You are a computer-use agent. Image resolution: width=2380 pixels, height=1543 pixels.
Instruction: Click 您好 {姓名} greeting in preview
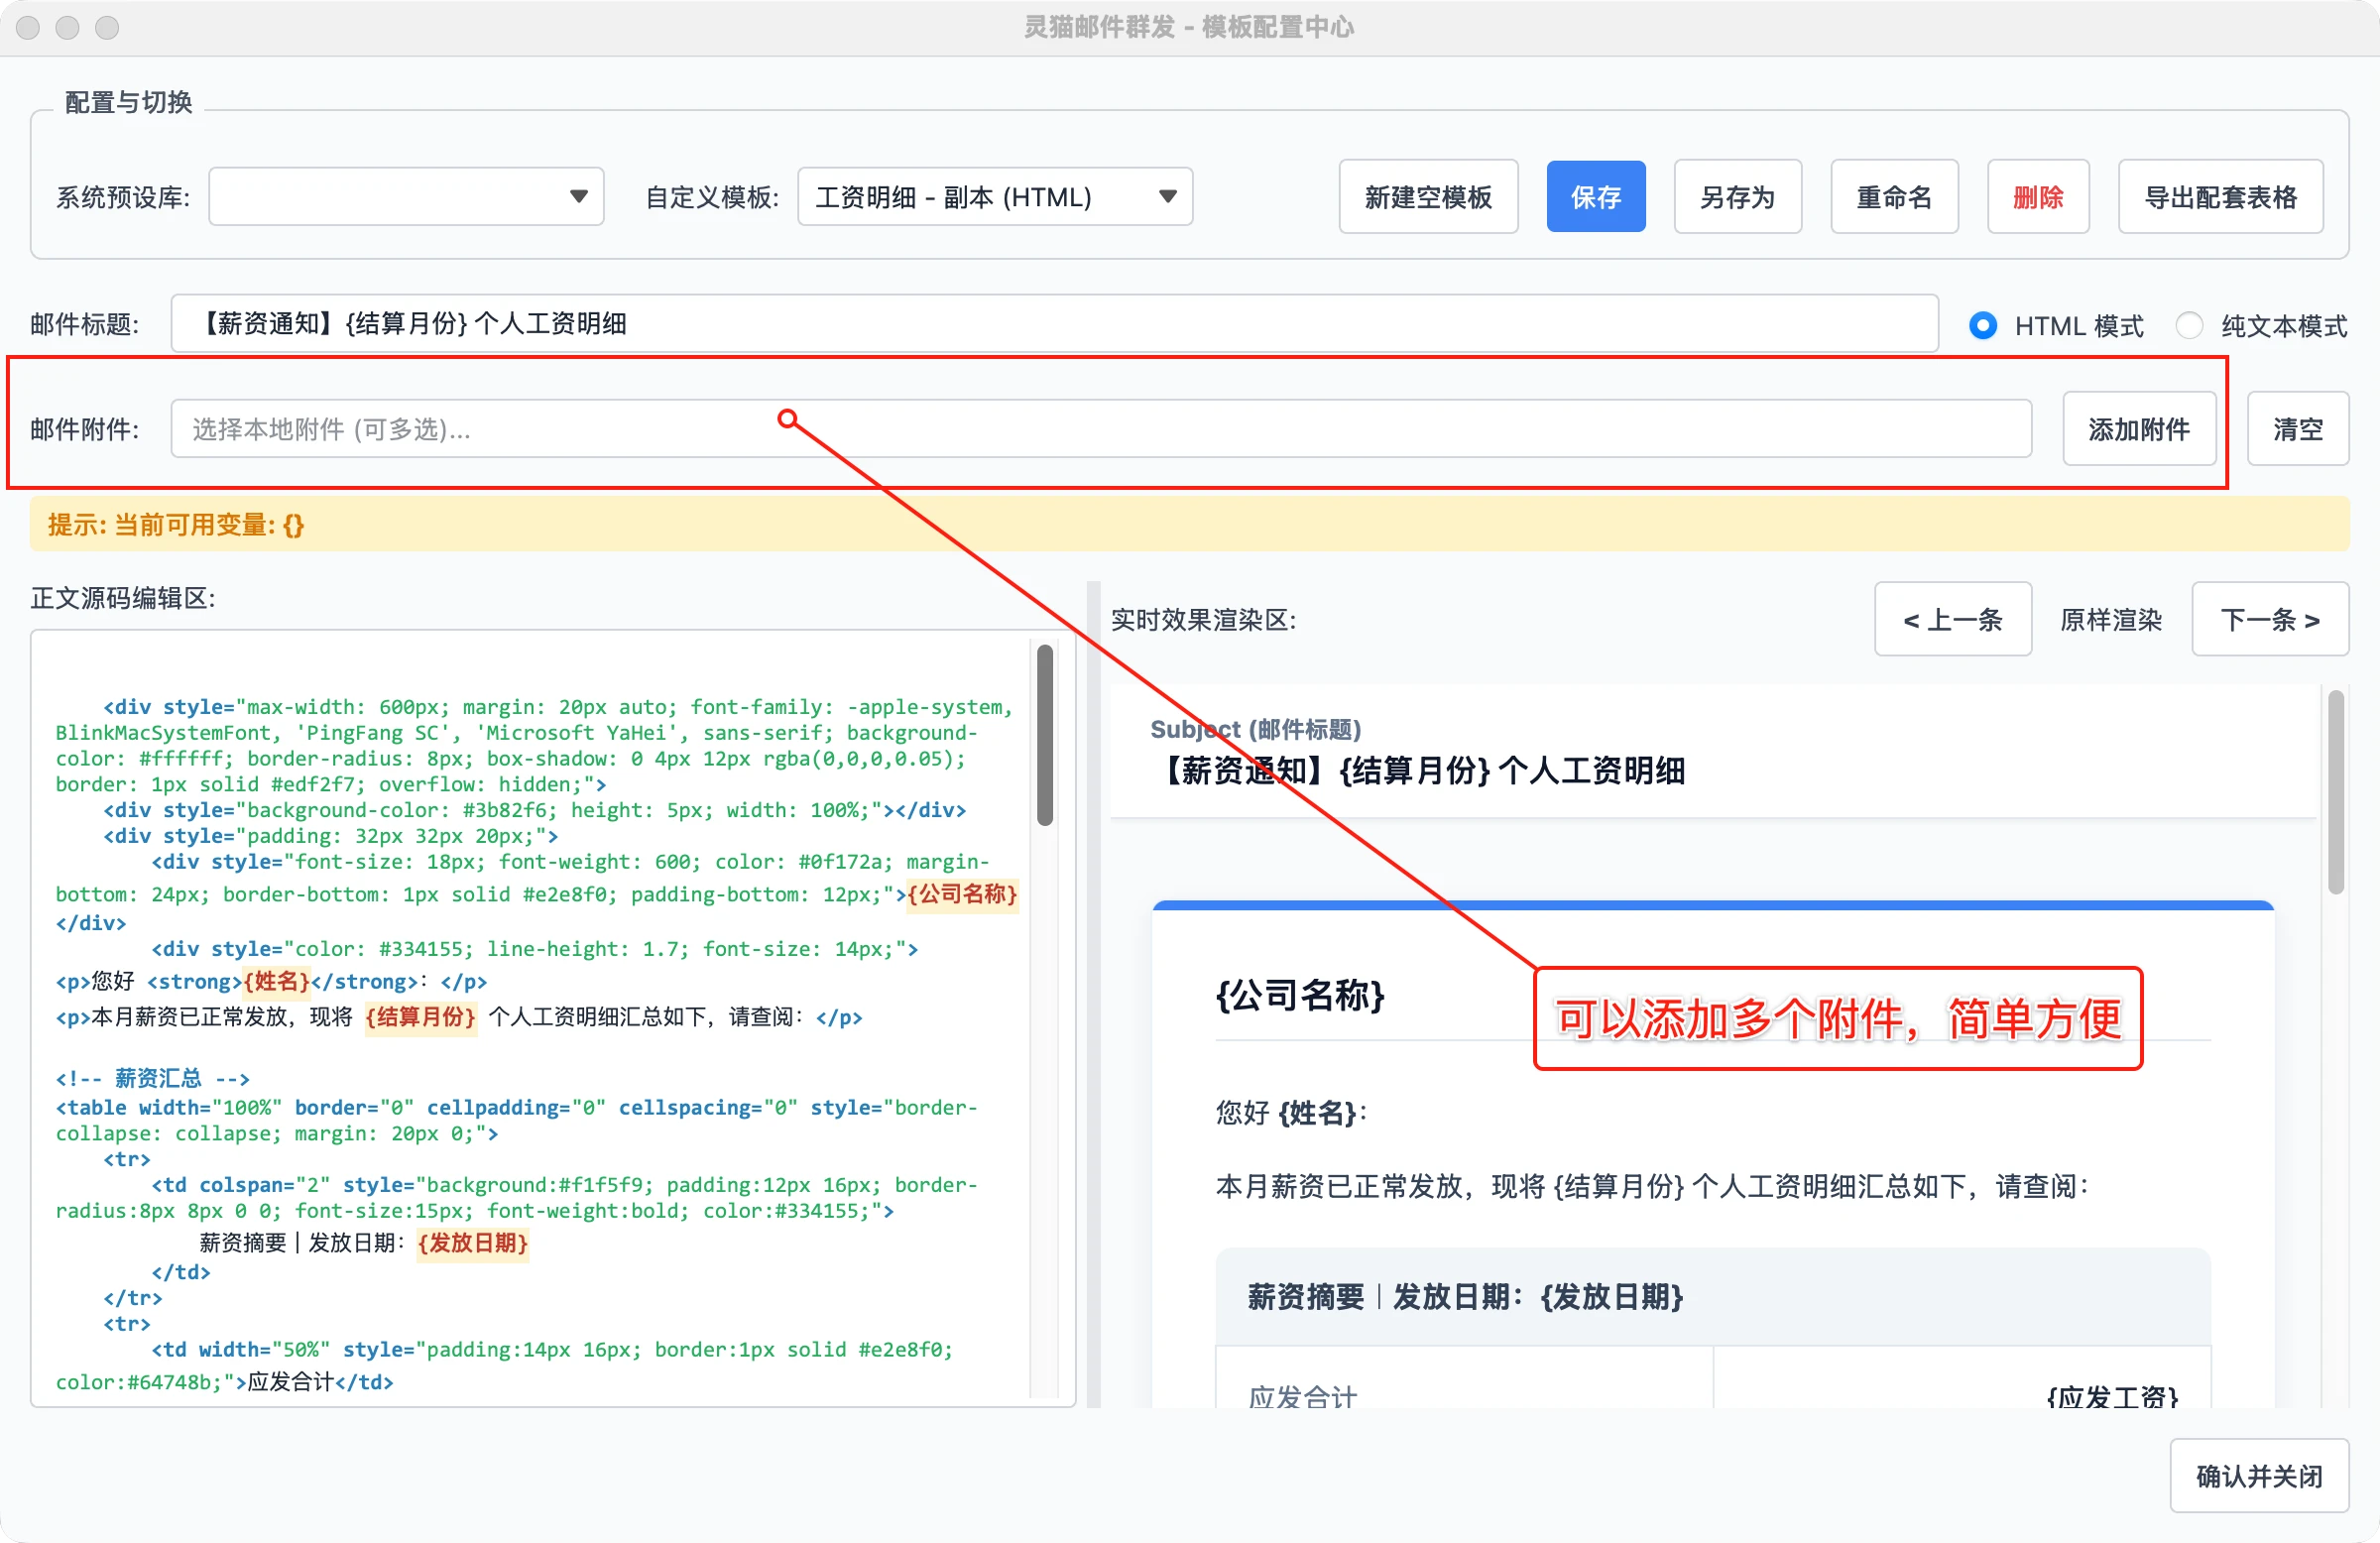[1290, 1112]
